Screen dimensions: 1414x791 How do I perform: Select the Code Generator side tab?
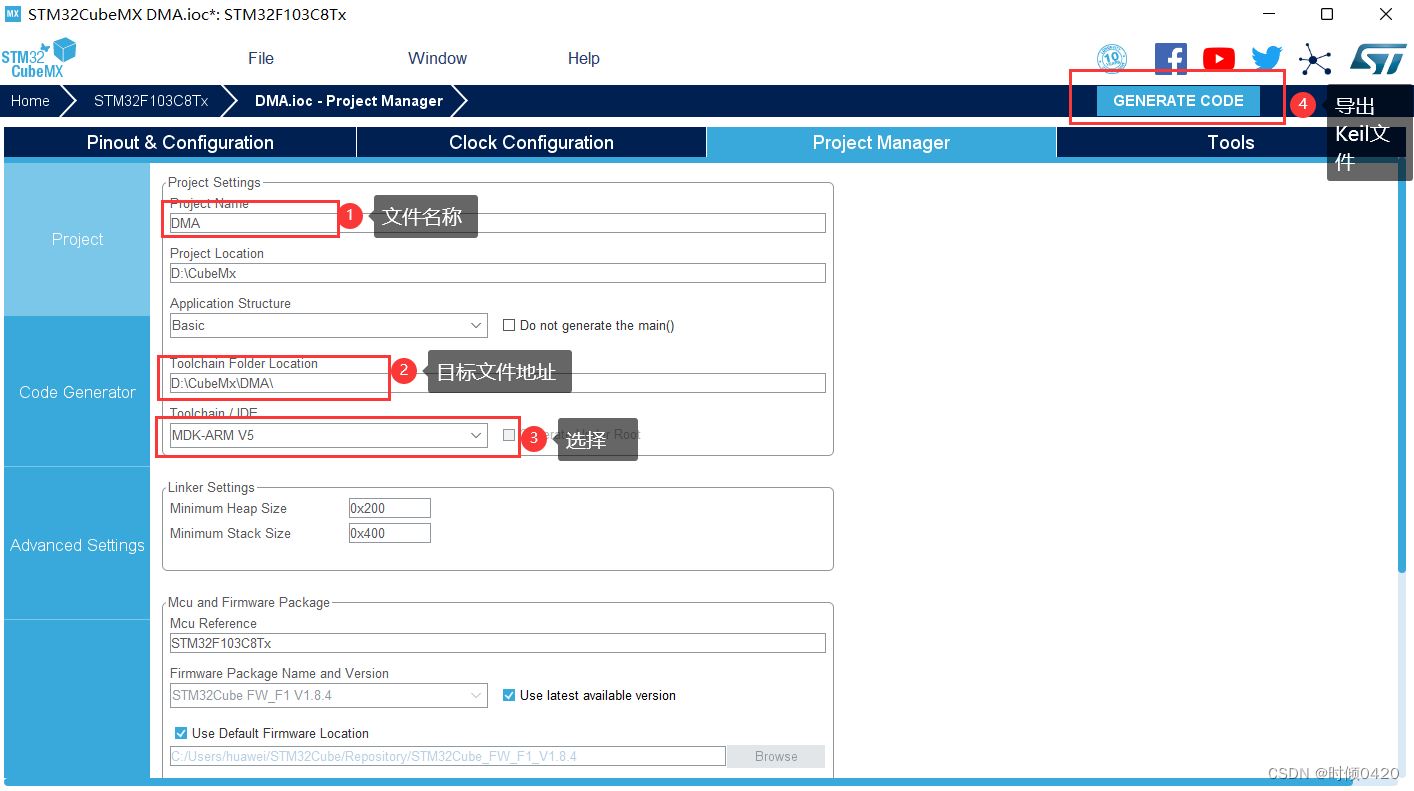tap(77, 392)
